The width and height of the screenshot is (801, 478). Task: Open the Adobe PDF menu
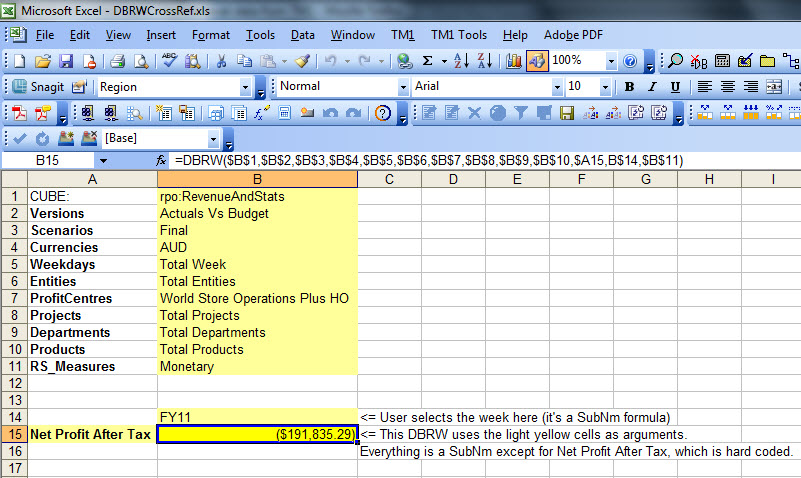[573, 35]
